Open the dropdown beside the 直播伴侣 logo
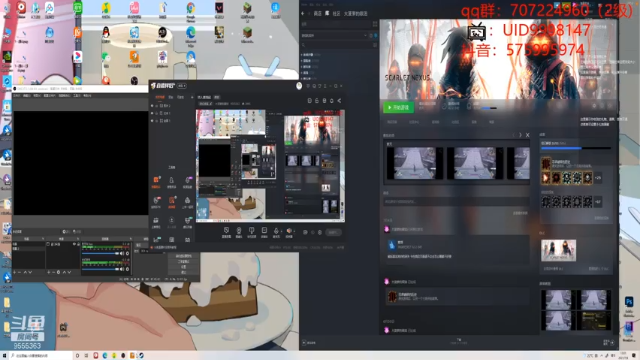The height and width of the screenshot is (360, 640). (182, 86)
